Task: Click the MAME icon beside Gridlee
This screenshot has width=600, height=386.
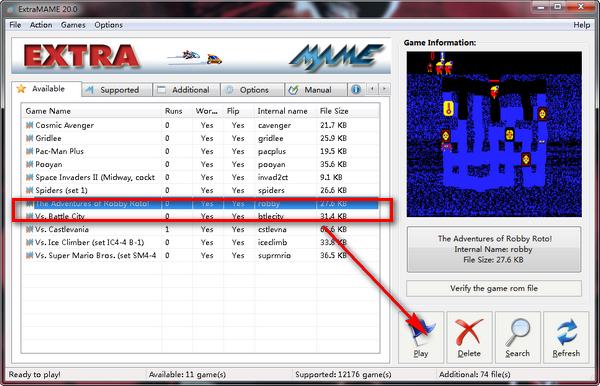Action: click(29, 138)
